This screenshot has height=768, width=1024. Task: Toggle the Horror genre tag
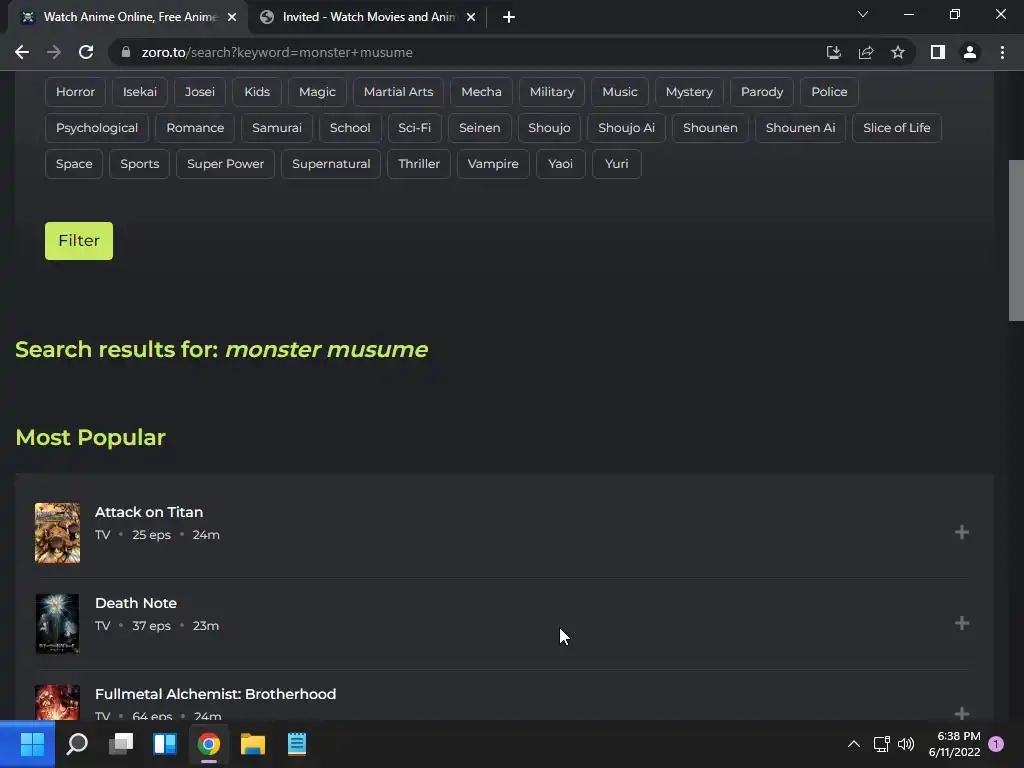(x=75, y=92)
